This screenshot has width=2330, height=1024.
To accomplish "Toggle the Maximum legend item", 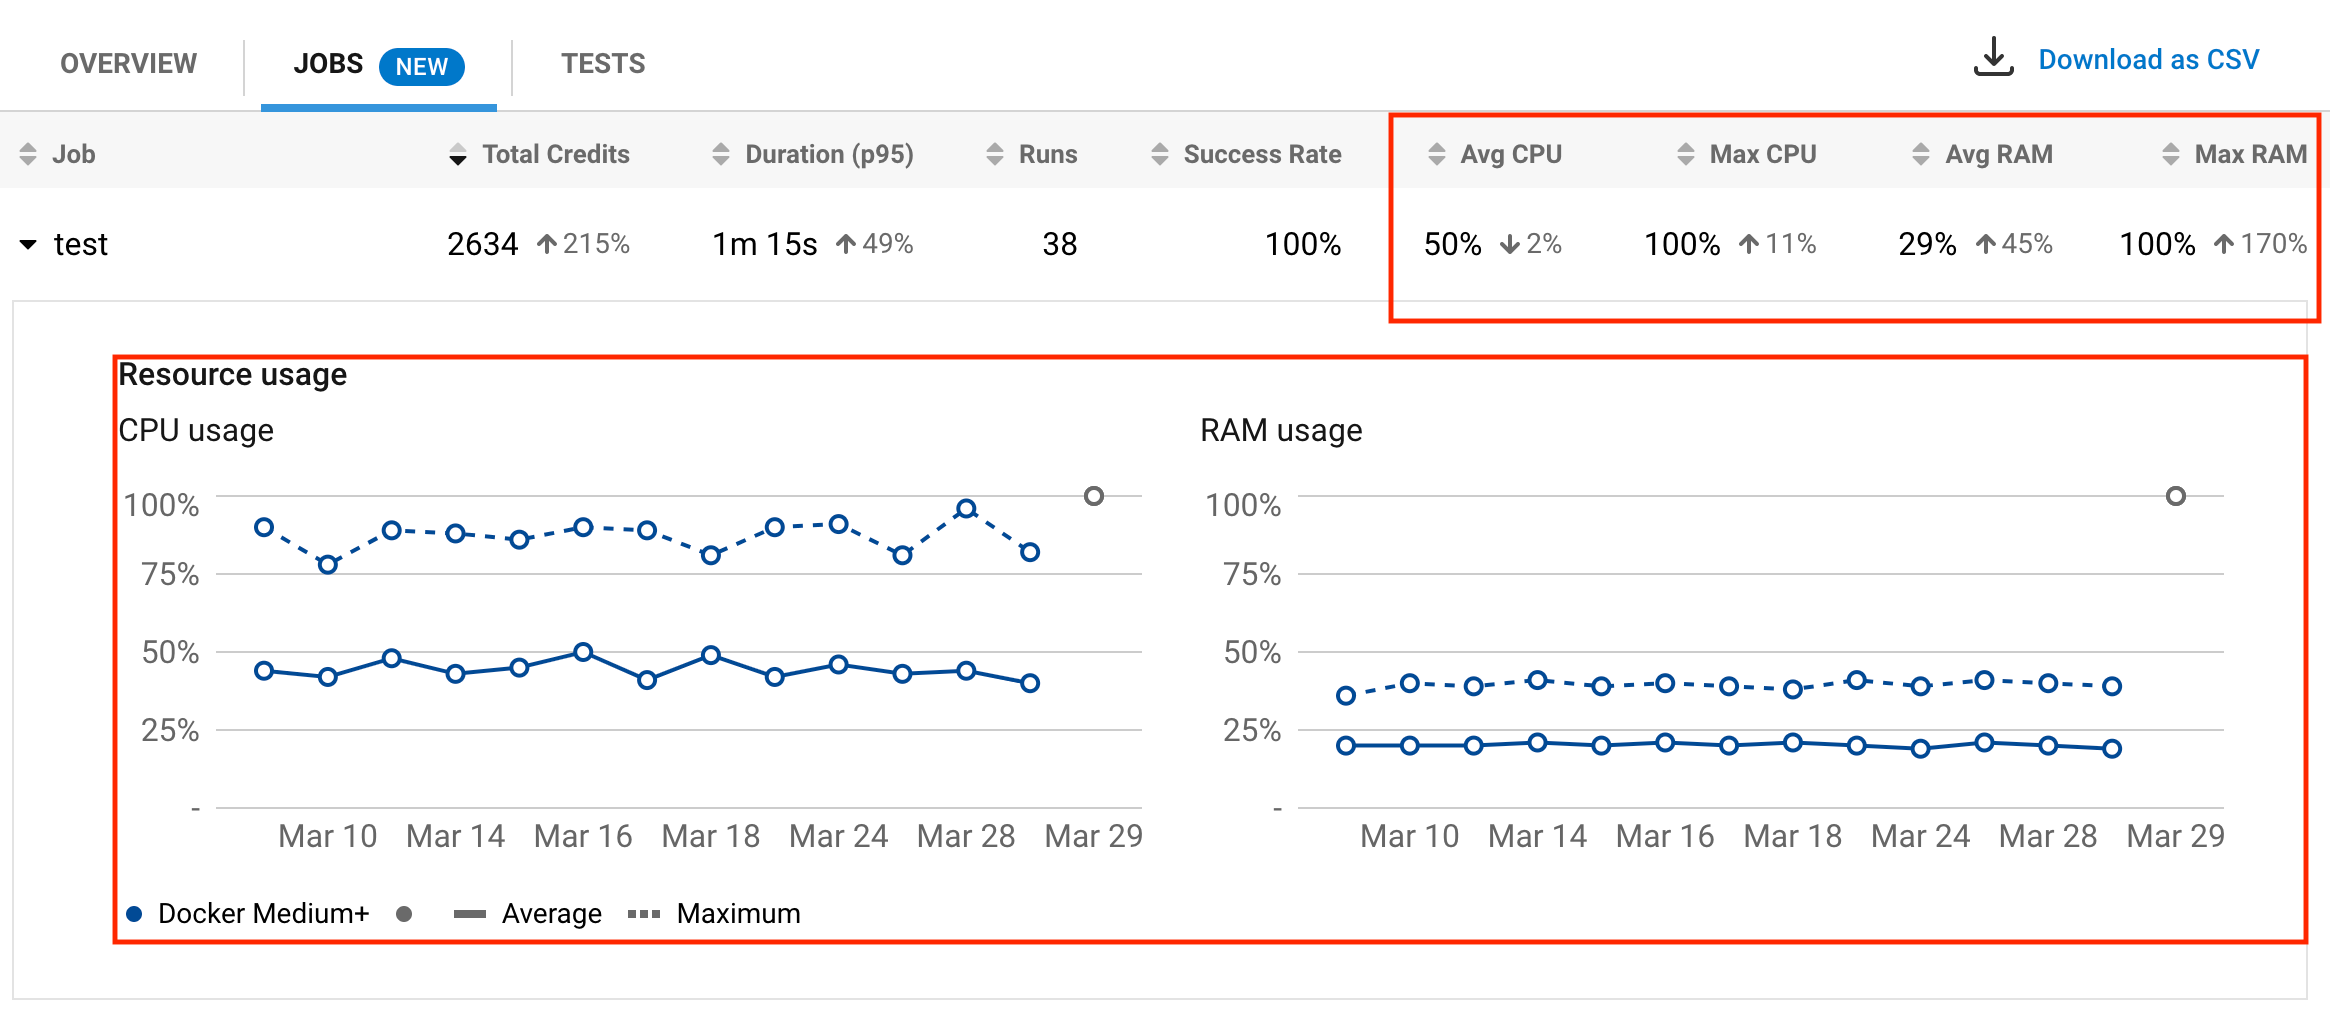I will pyautogui.click(x=714, y=914).
